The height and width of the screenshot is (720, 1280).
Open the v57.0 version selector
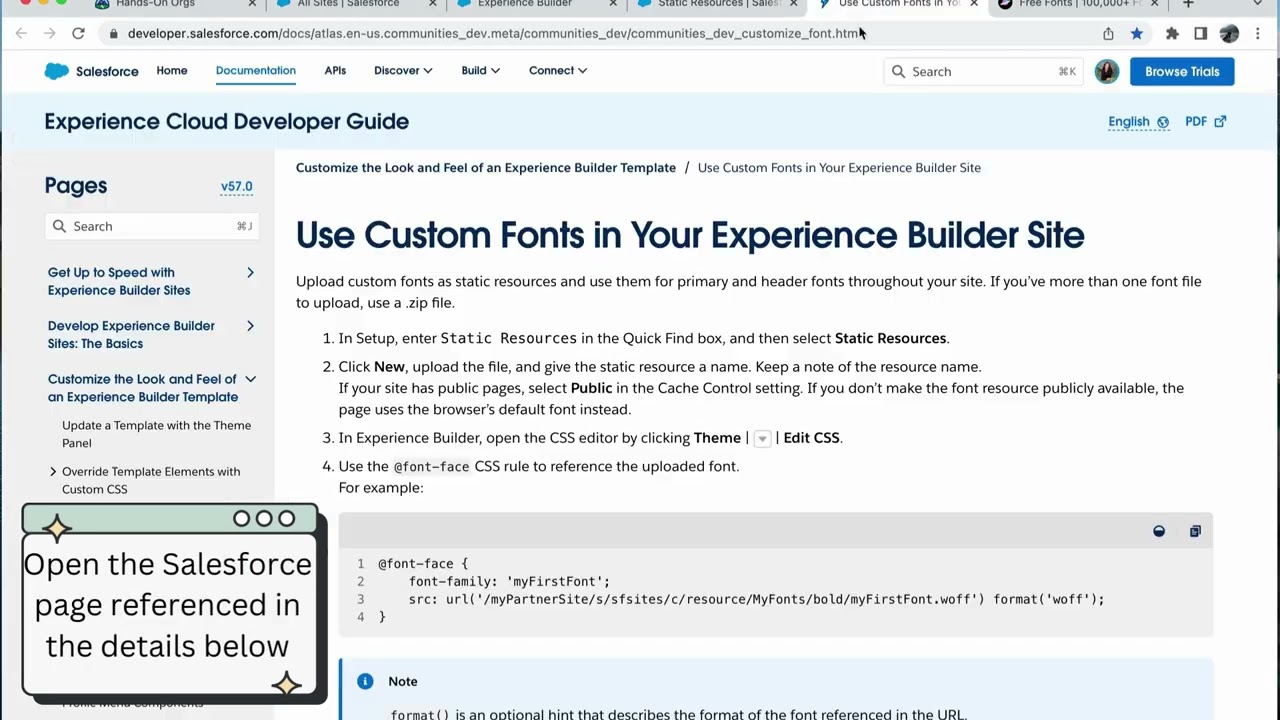point(236,187)
